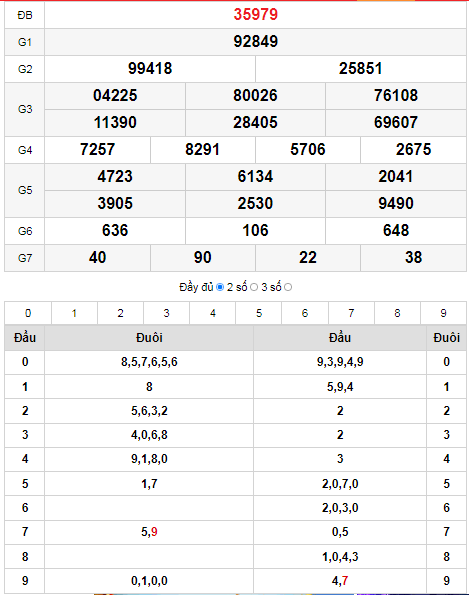Click the G6 number 106
This screenshot has height=595, width=469.
click(255, 230)
